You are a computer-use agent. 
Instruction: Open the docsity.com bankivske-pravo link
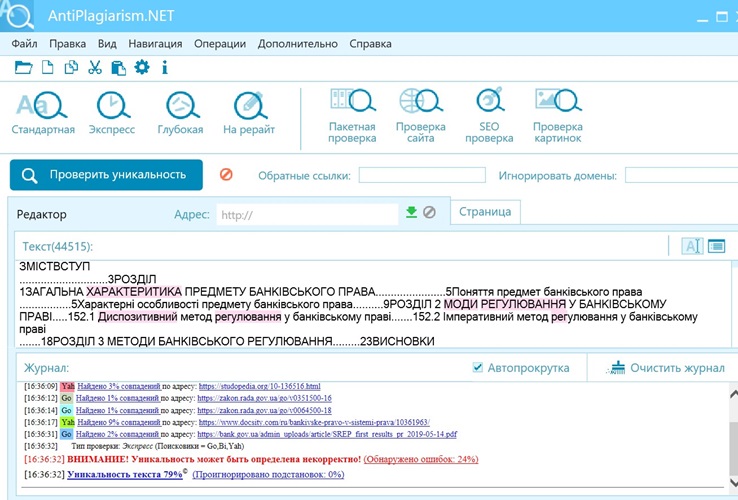314,422
